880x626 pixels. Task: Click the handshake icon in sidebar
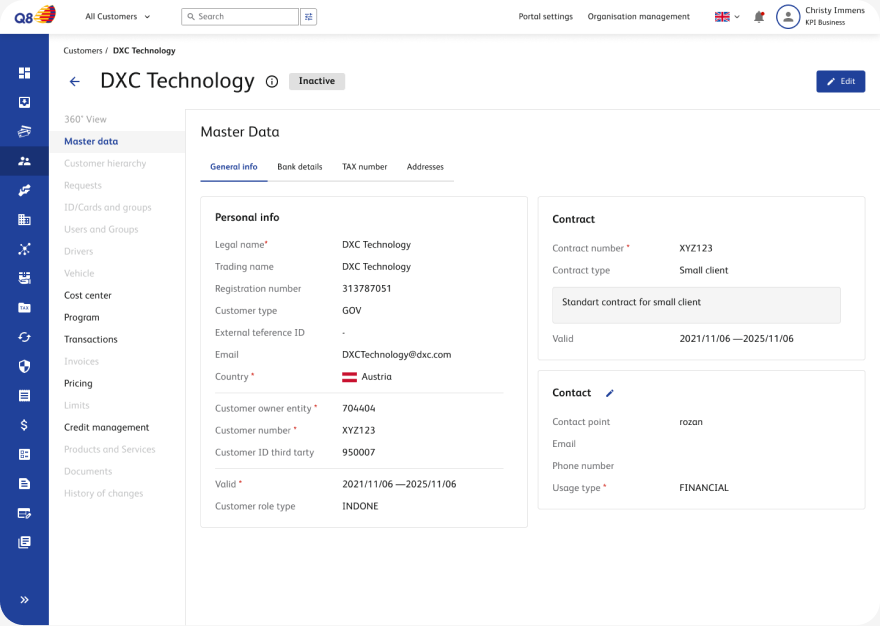click(x=24, y=190)
